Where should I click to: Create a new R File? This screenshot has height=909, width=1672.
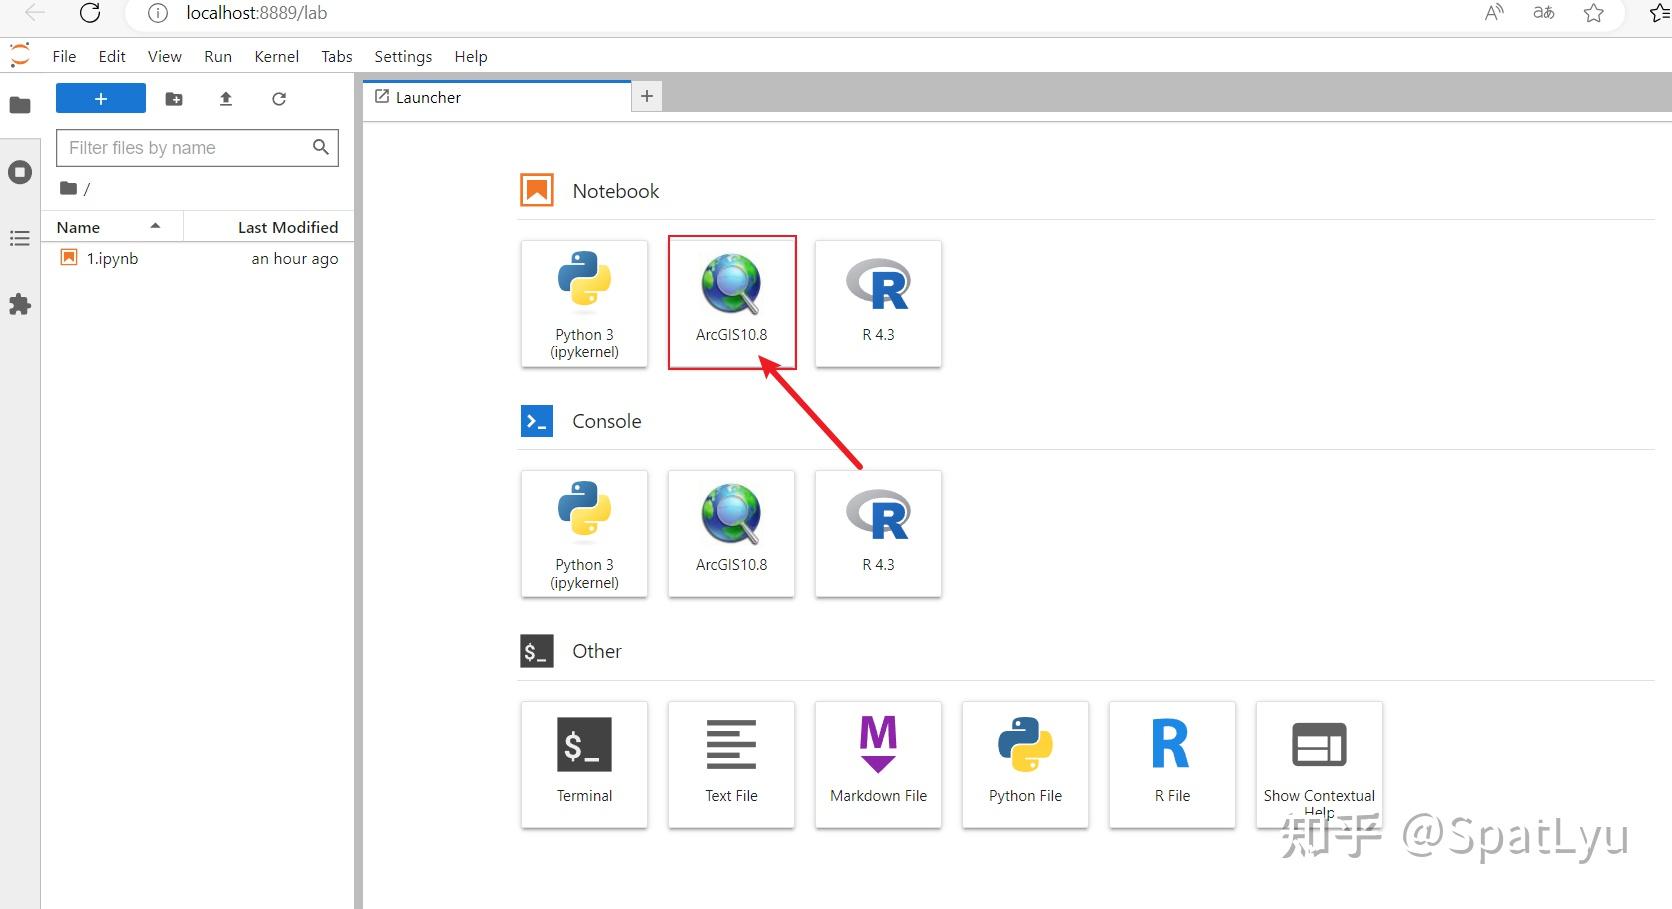point(1171,763)
